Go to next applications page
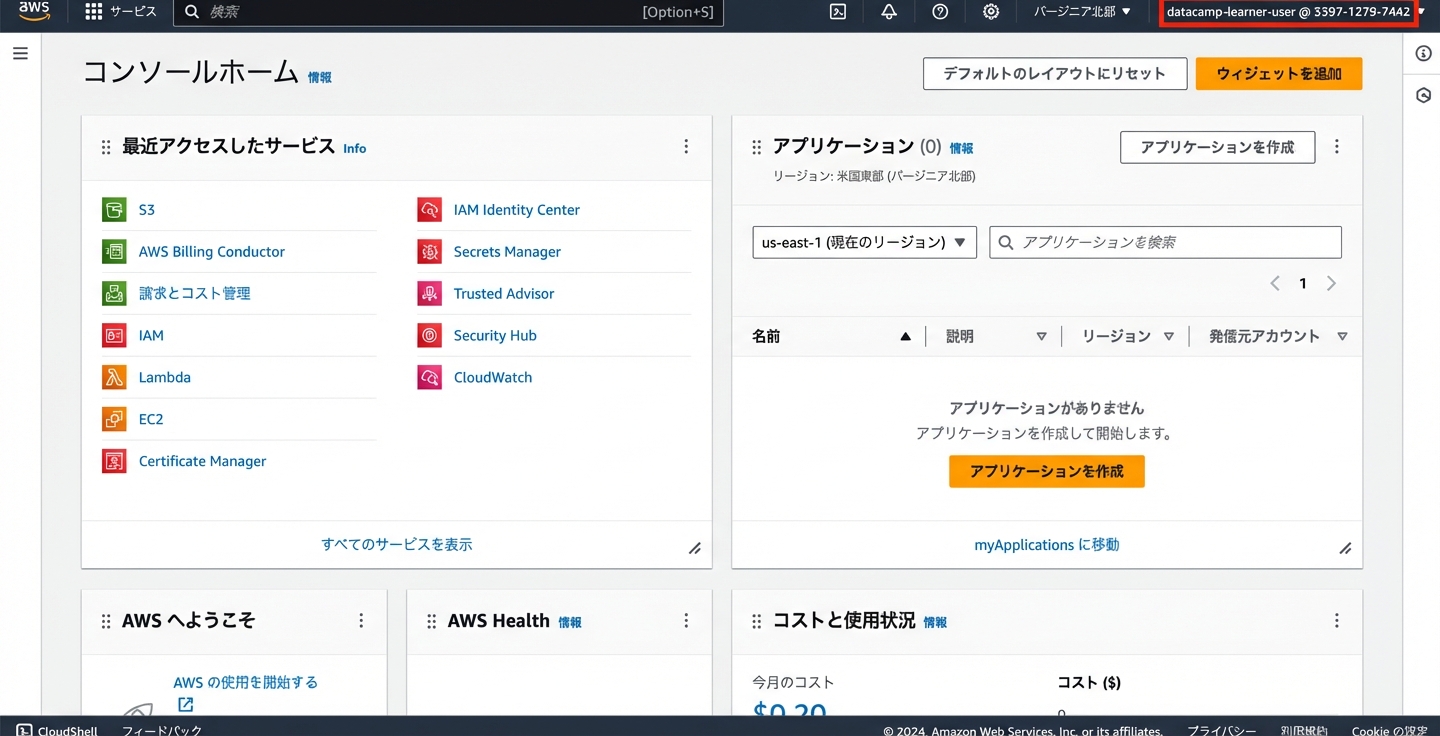Image resolution: width=1440 pixels, height=736 pixels. [1331, 284]
